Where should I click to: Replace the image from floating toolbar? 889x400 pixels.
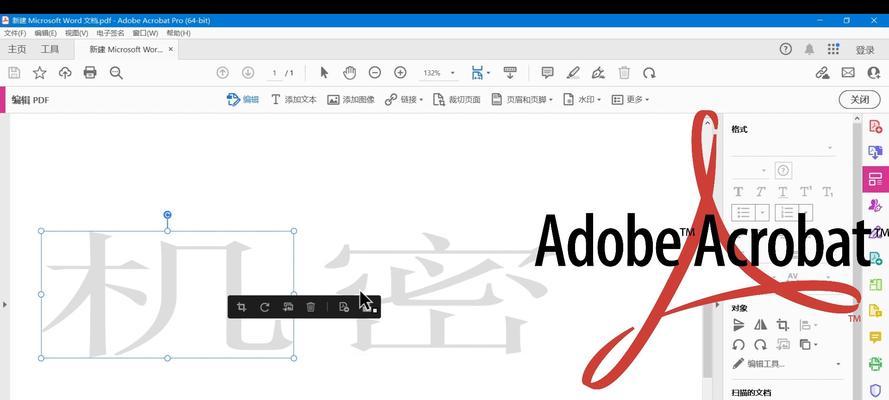tap(287, 307)
